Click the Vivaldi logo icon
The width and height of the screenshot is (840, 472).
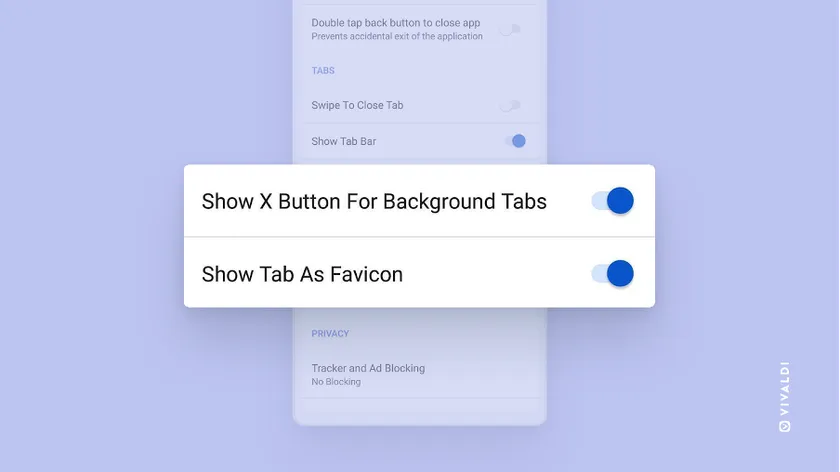tap(785, 426)
